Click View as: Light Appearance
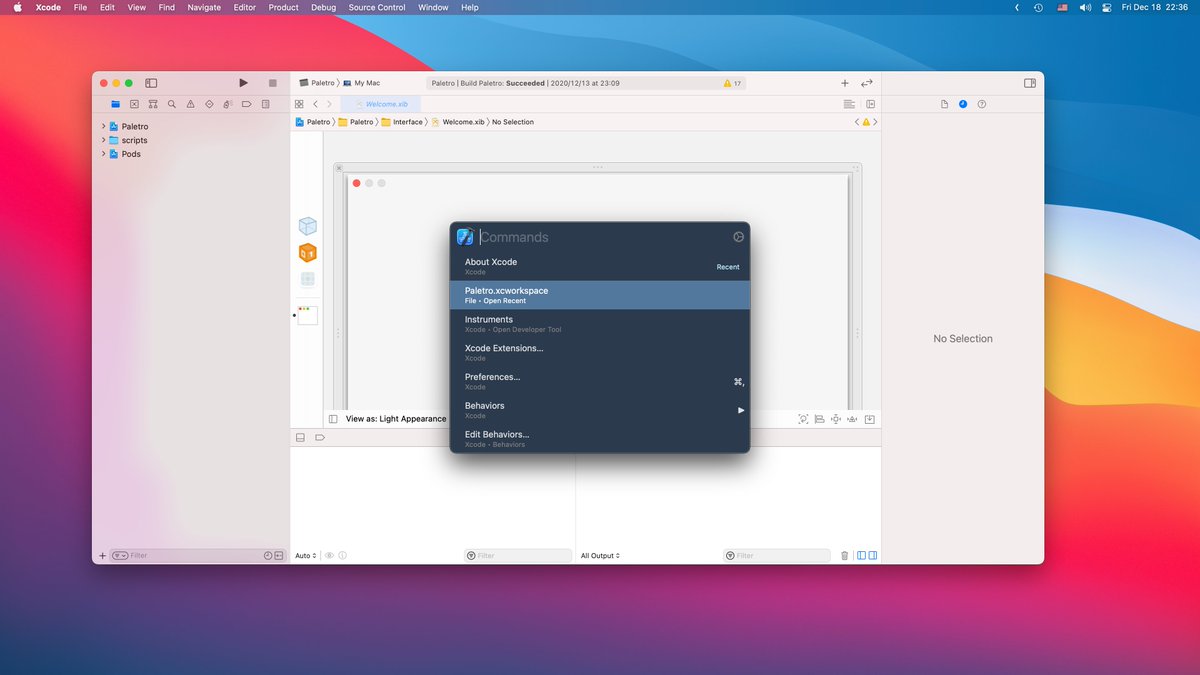This screenshot has height=675, width=1200. pos(396,419)
